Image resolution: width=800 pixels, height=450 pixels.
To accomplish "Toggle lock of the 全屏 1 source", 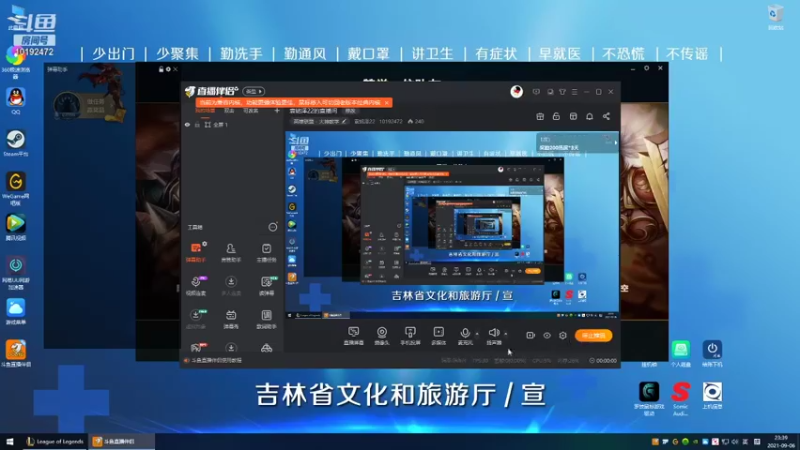I will pos(197,124).
